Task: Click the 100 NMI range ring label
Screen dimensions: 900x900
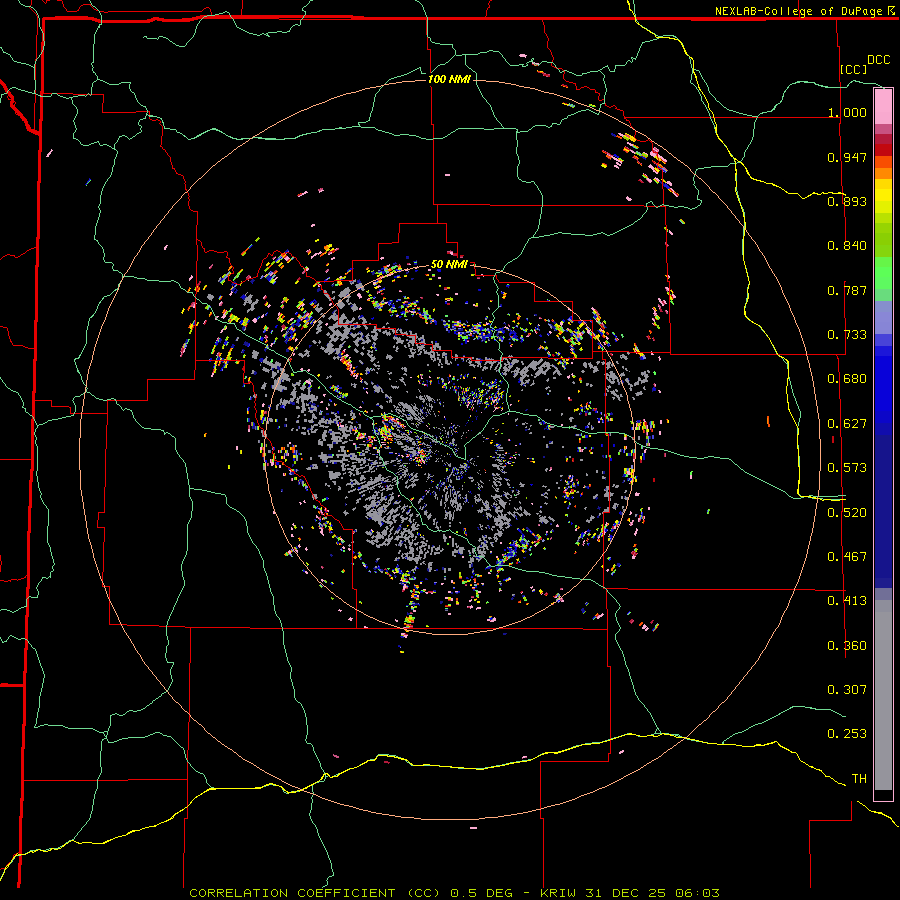Action: click(449, 79)
